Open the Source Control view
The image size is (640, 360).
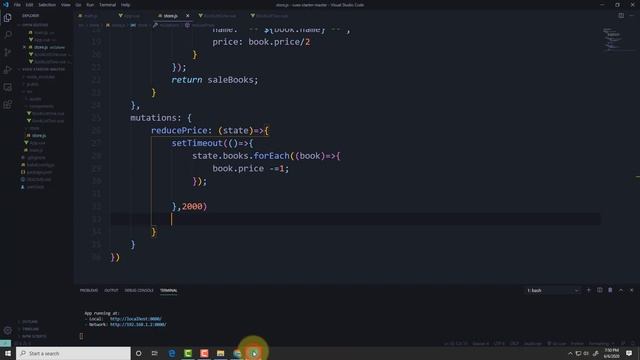tap(7, 52)
